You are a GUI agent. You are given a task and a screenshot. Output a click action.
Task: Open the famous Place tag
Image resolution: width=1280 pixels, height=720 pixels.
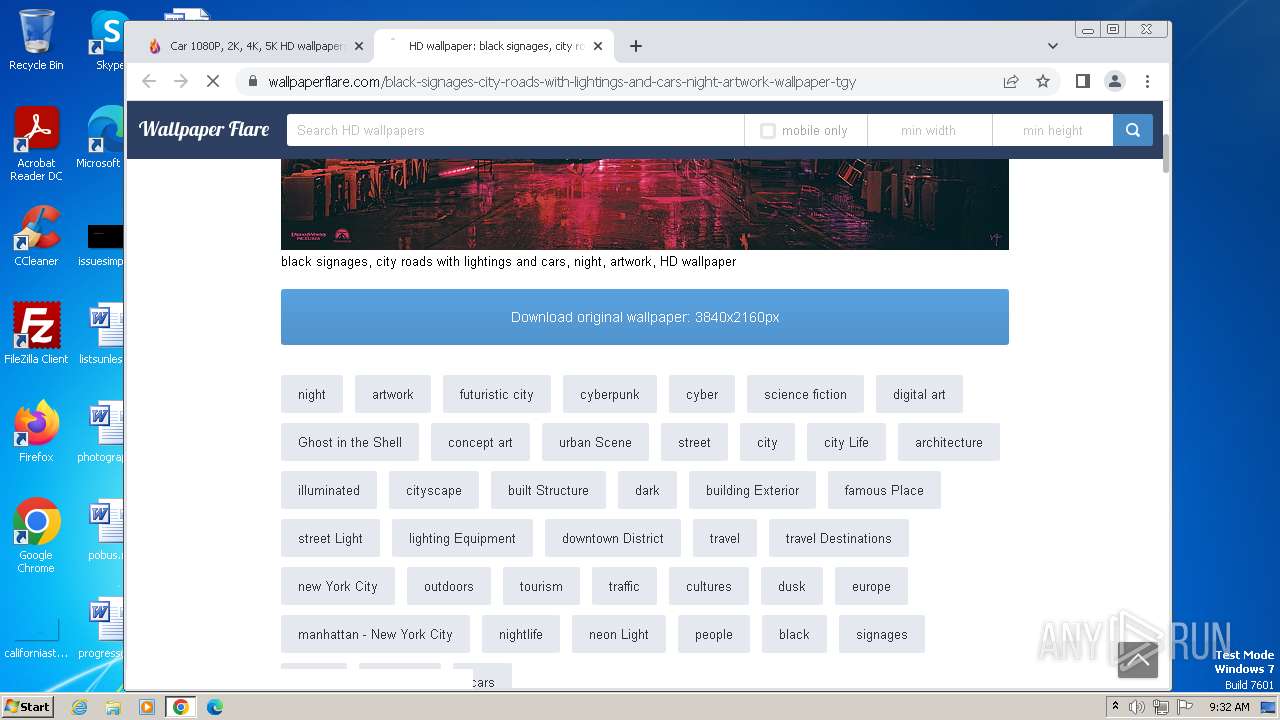coord(884,490)
